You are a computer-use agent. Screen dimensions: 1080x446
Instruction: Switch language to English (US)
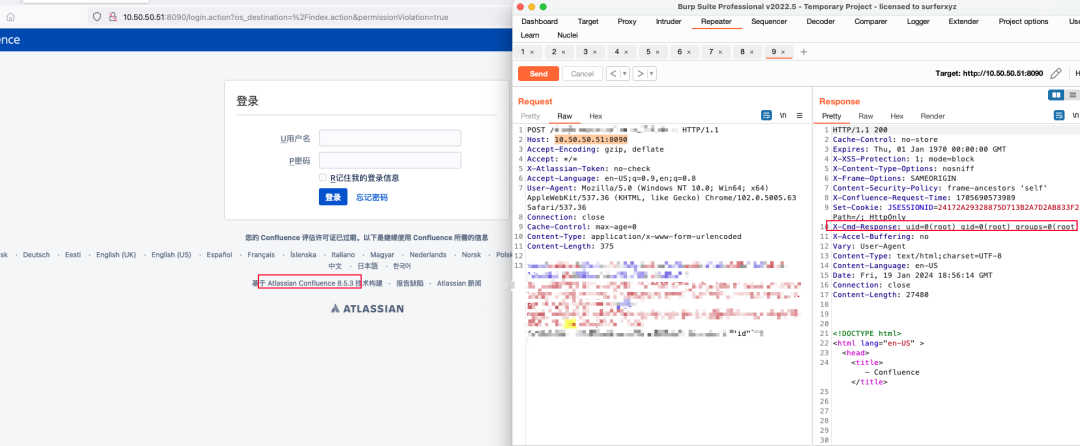(172, 255)
